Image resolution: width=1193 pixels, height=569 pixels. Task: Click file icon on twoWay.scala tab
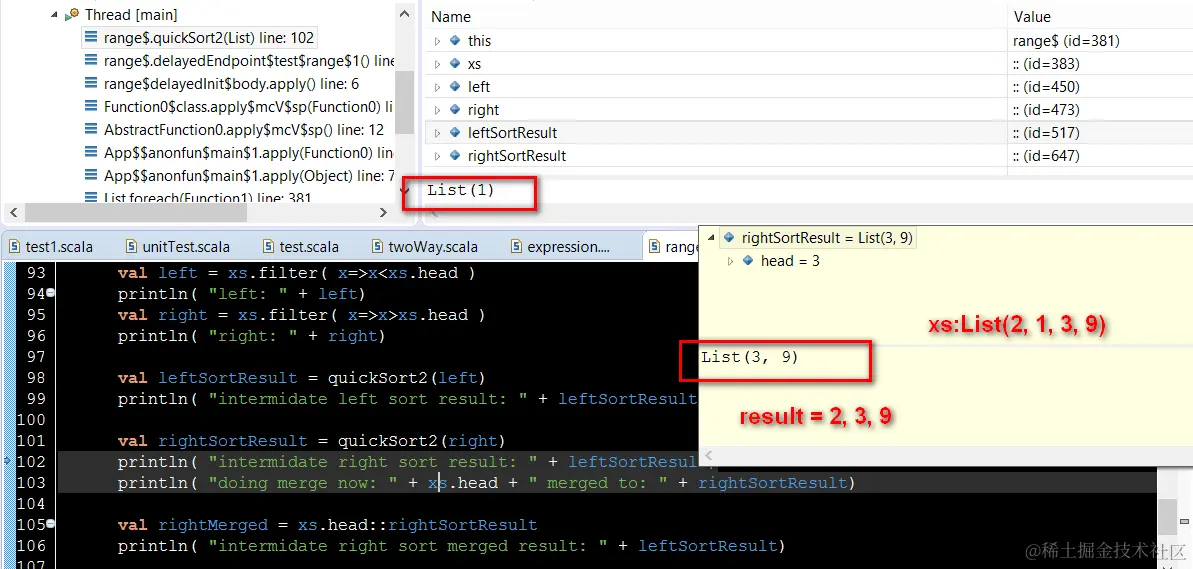pos(377,246)
